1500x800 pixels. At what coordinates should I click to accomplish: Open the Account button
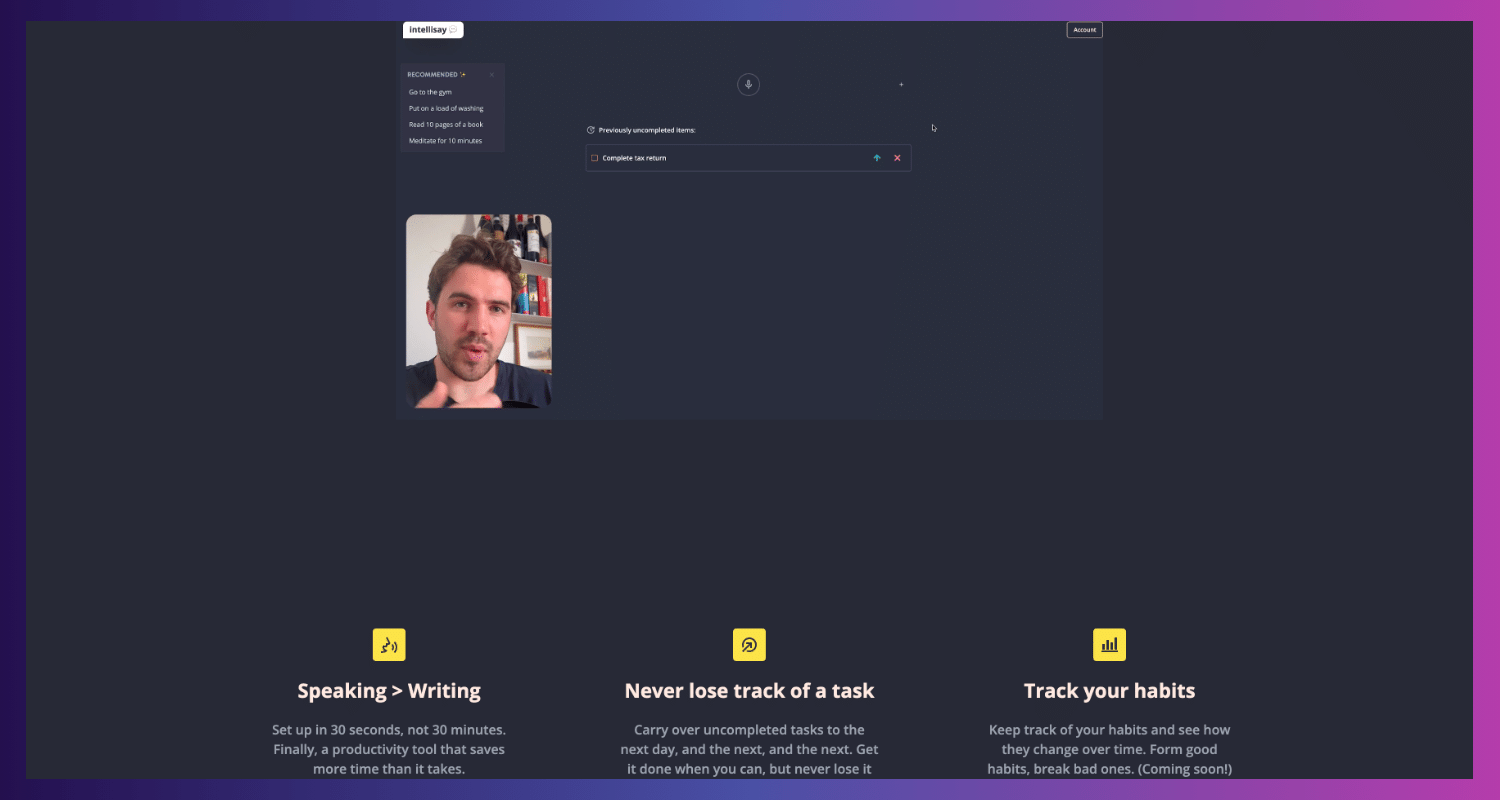[1084, 30]
